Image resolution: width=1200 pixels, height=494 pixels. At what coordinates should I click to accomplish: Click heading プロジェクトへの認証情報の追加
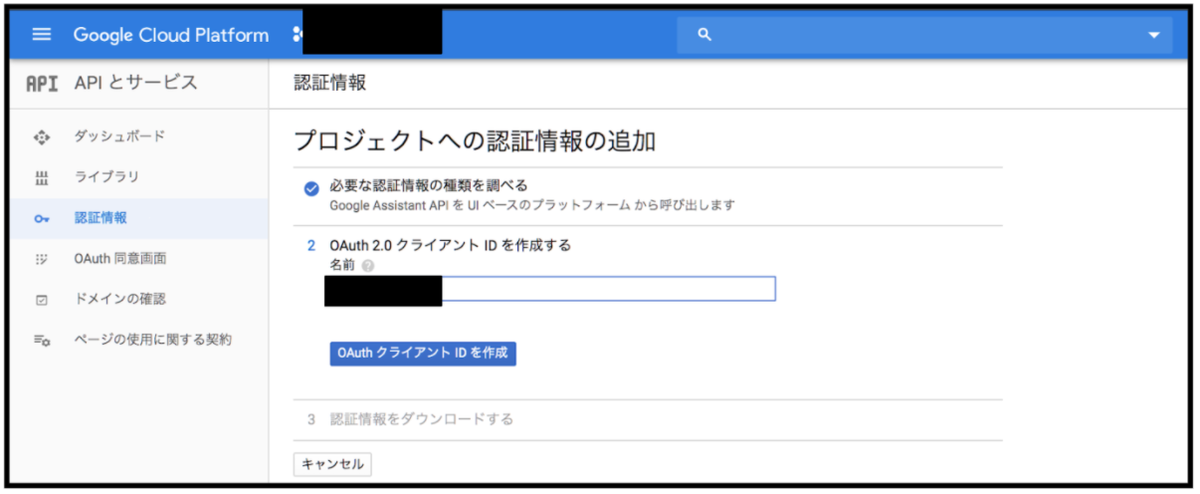point(475,141)
